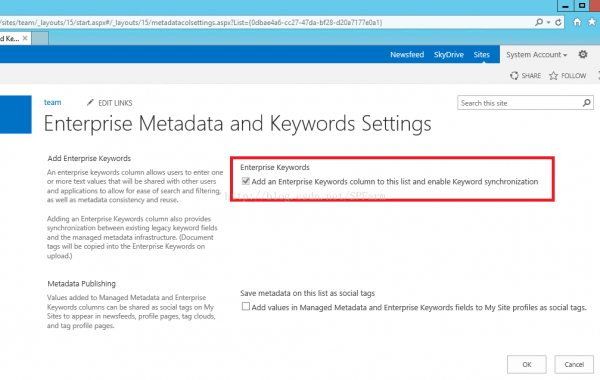Open the settings gear menu

[x=583, y=54]
